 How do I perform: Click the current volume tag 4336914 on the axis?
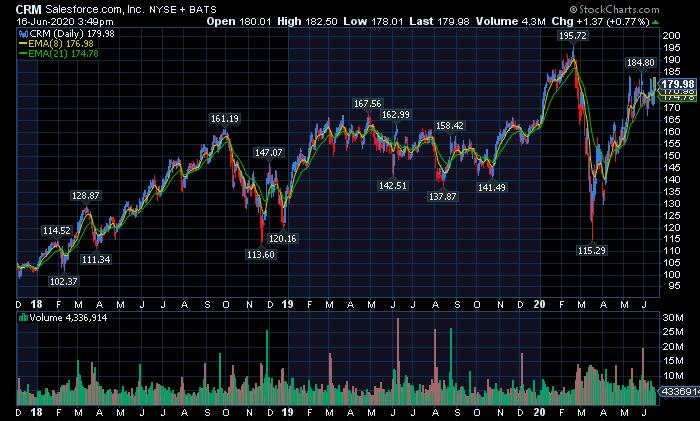pos(679,392)
